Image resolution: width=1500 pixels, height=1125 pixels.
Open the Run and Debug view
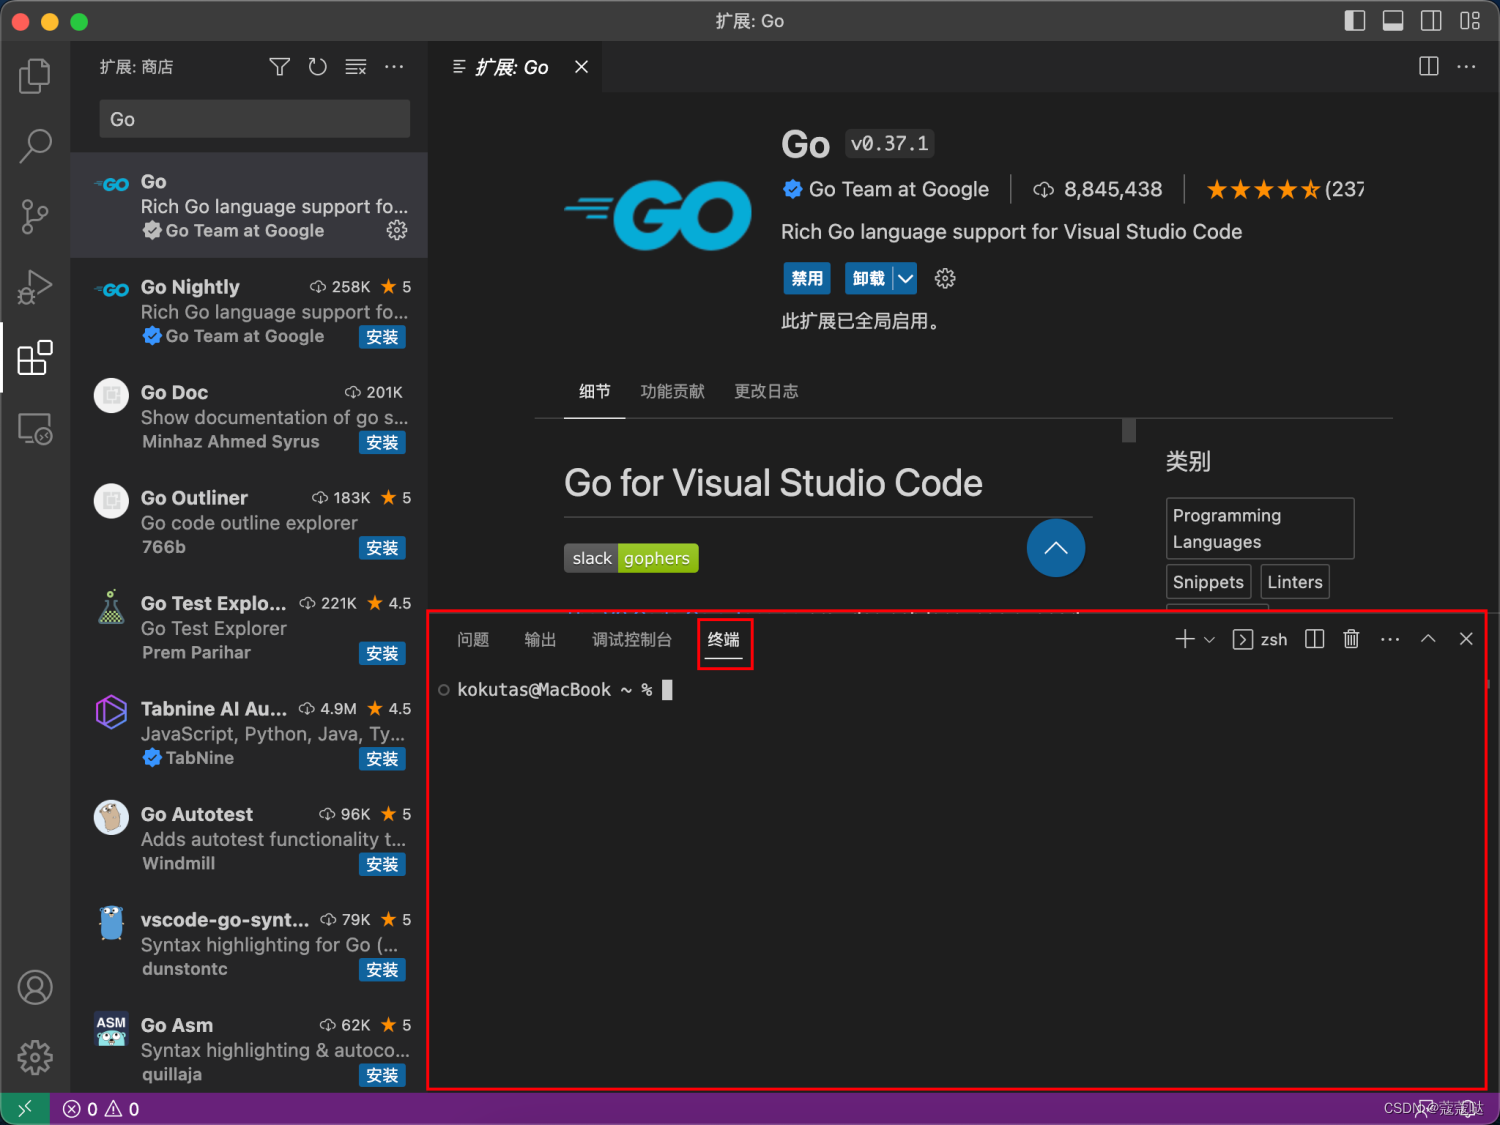pyautogui.click(x=35, y=287)
